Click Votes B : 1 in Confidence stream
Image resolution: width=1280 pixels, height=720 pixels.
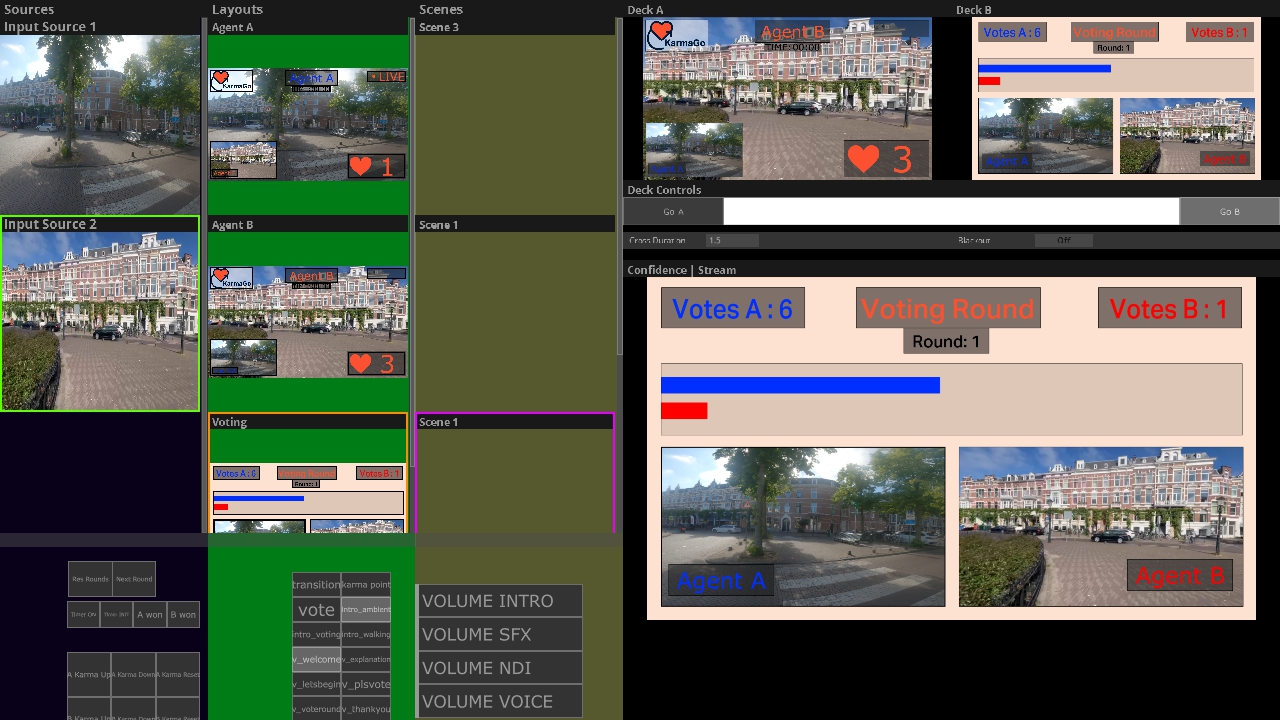[1169, 309]
